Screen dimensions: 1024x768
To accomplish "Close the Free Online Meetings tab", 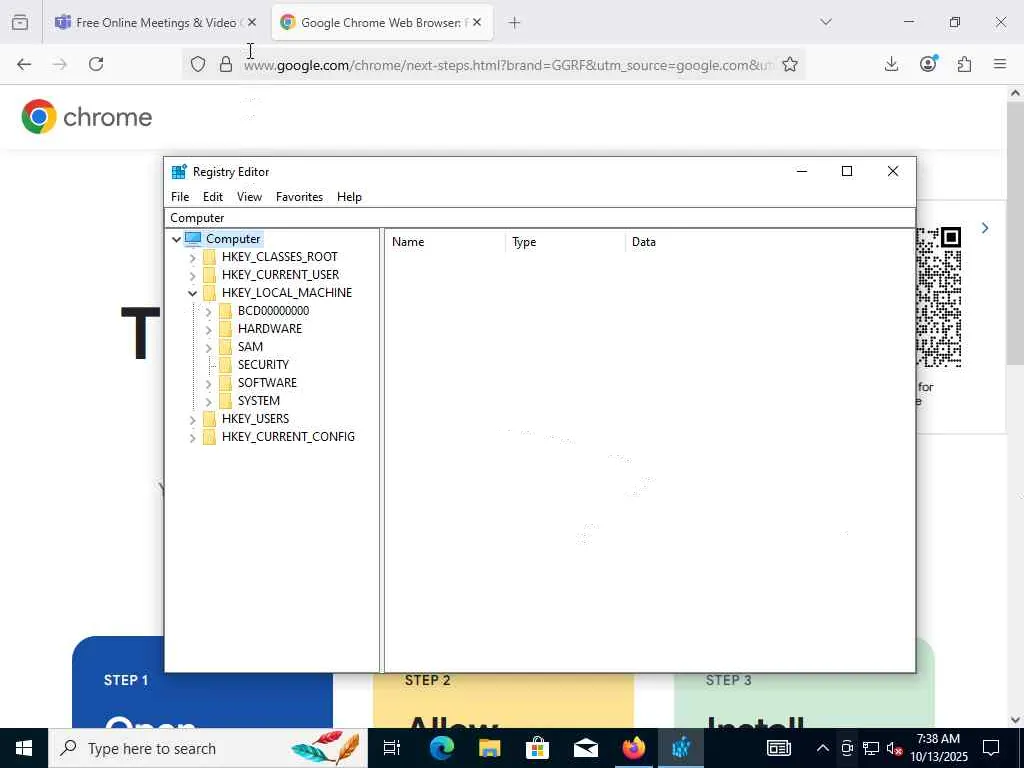I will click(252, 22).
